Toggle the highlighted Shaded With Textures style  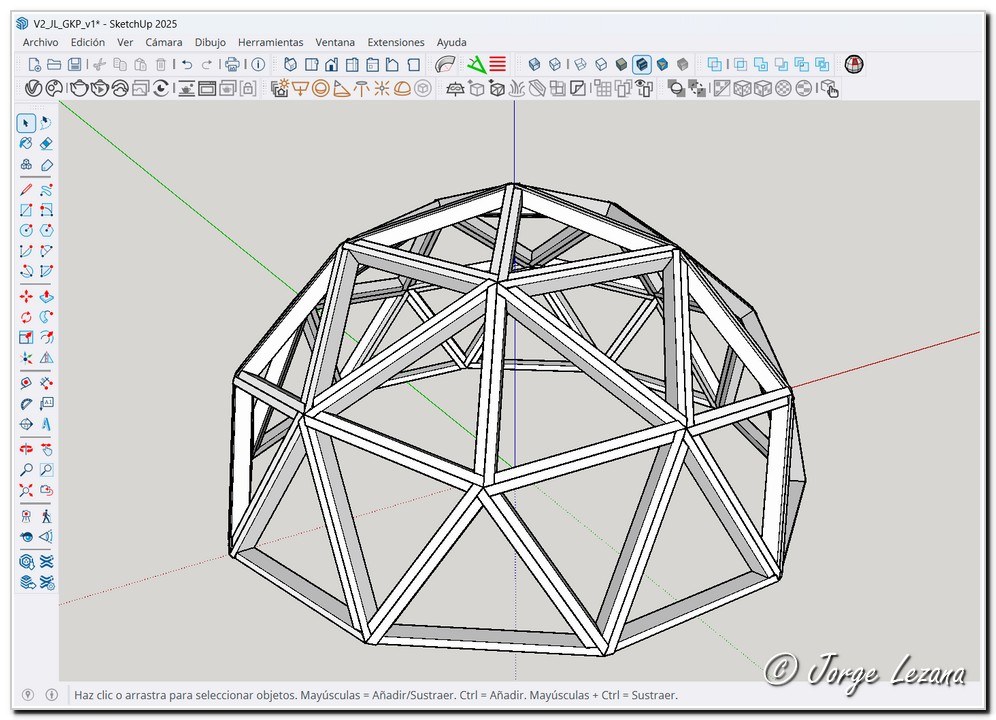[641, 64]
